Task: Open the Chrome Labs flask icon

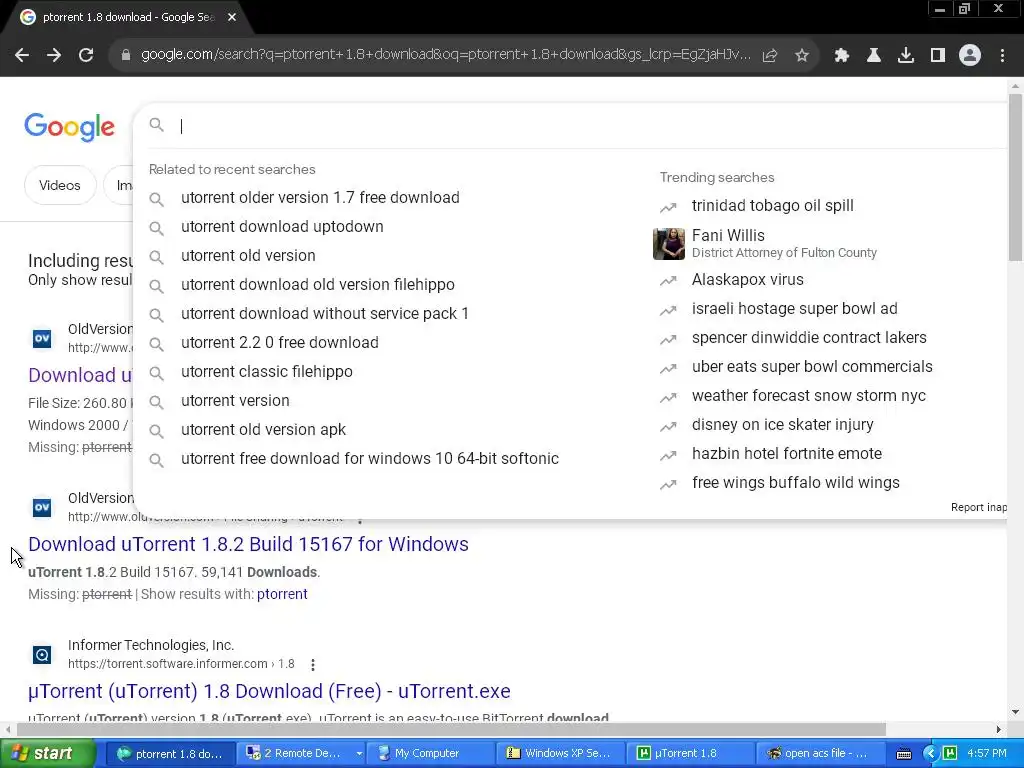Action: (874, 56)
